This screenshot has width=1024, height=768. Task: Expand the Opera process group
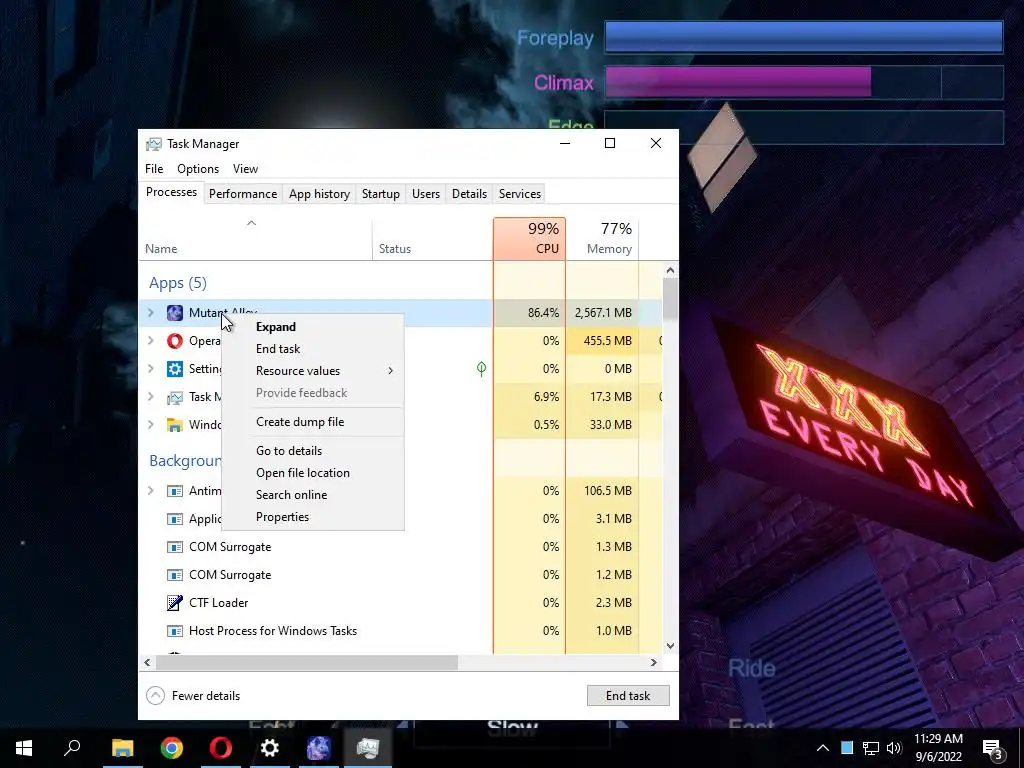pyautogui.click(x=151, y=341)
